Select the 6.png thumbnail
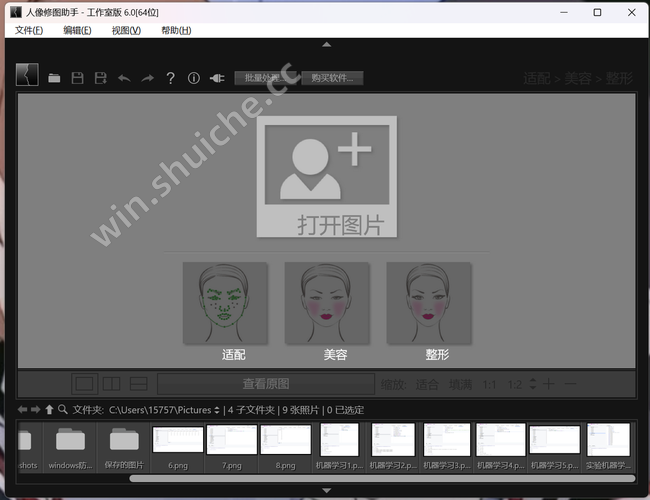 click(178, 445)
